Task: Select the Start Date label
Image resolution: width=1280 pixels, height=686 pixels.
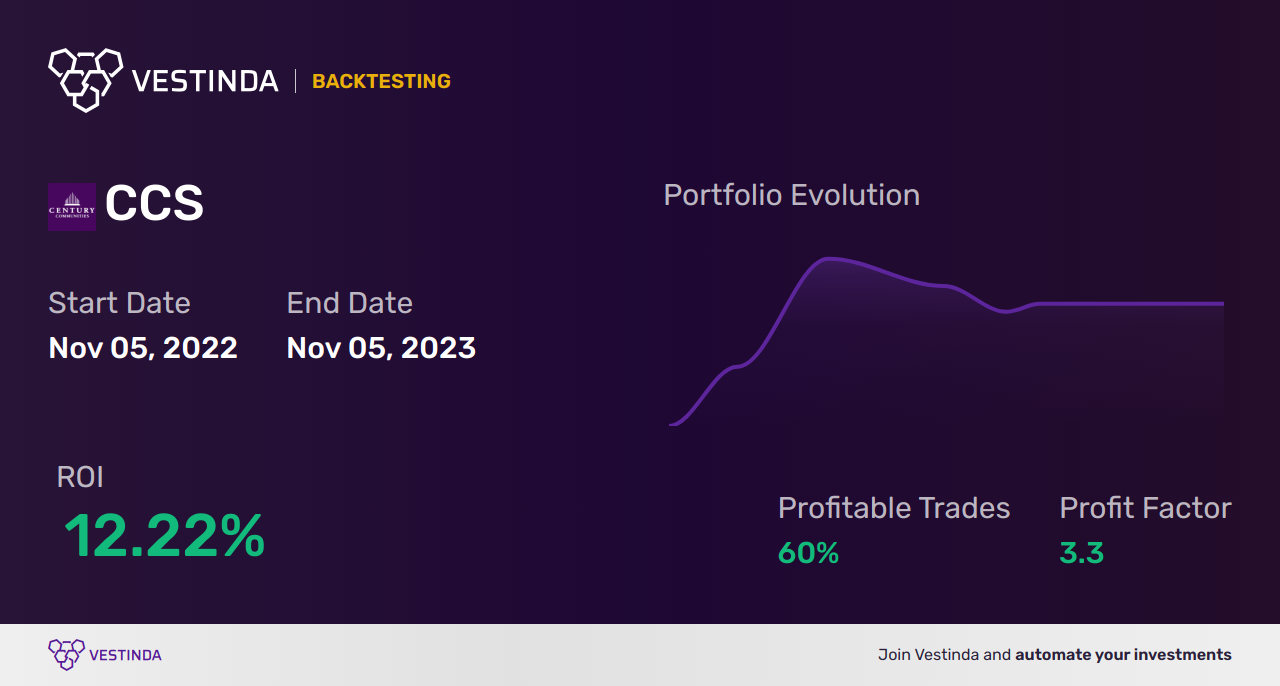Action: [x=119, y=303]
